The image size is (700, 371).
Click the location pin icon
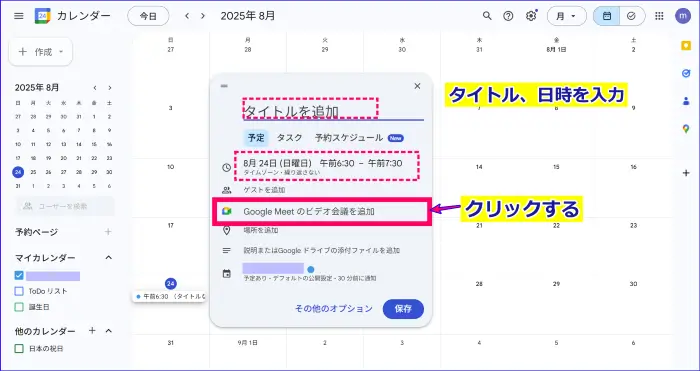[227, 230]
